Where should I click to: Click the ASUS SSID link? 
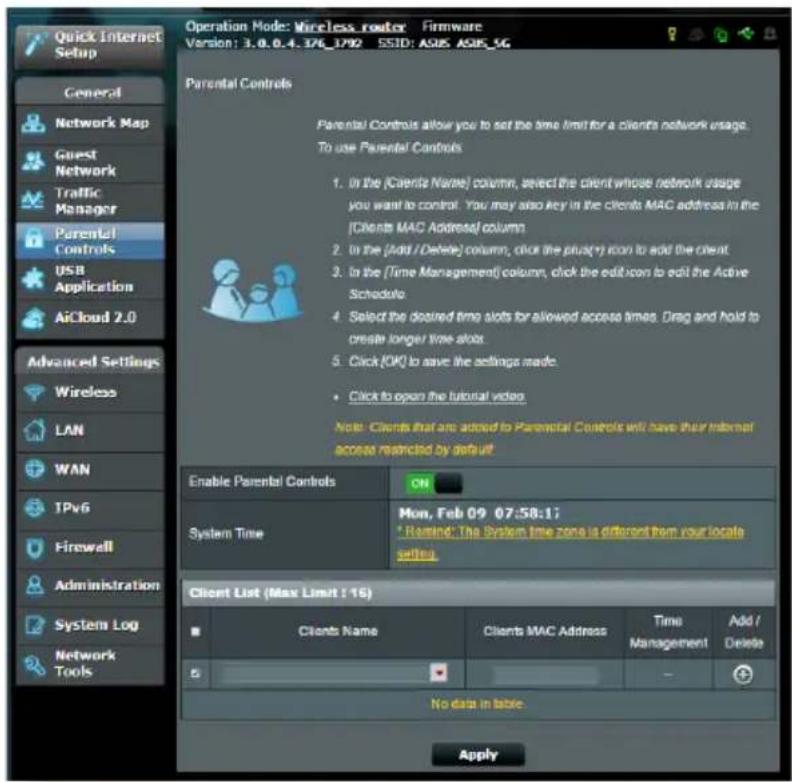[434, 43]
